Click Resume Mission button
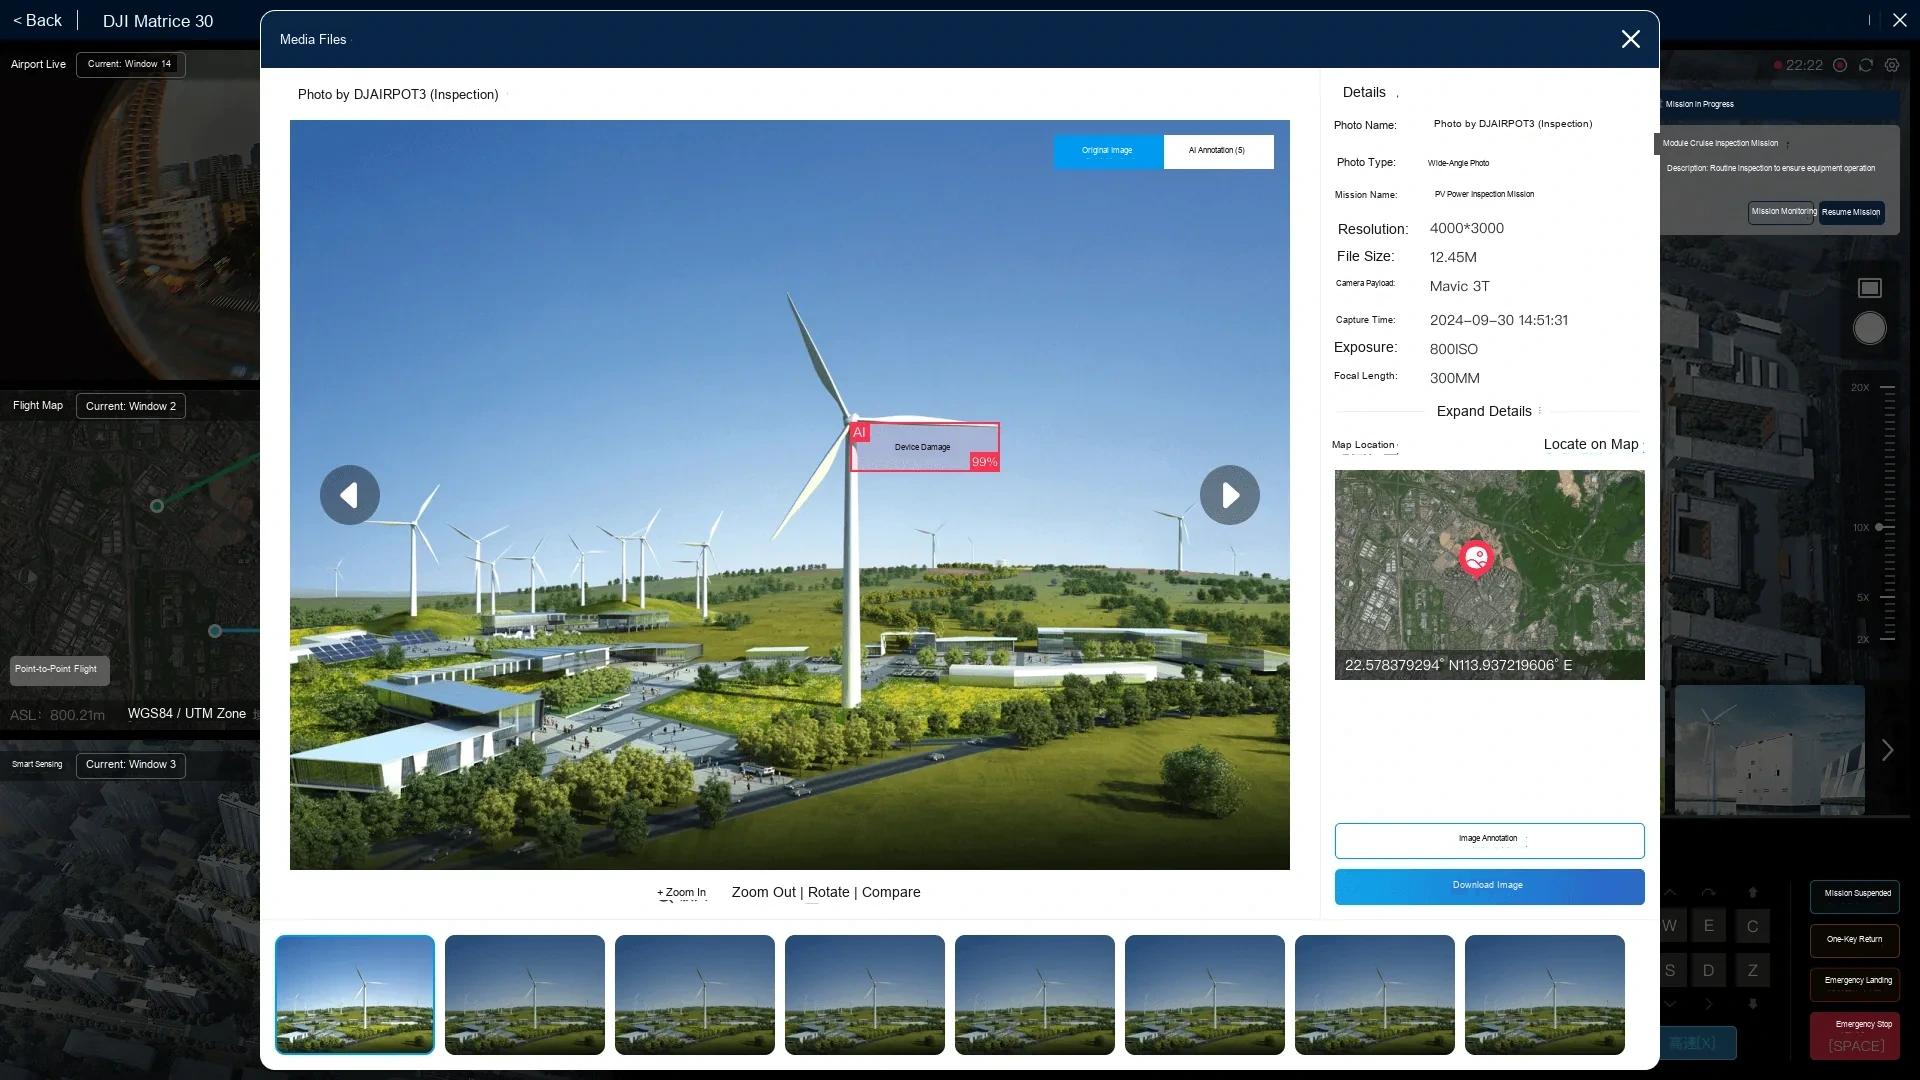This screenshot has height=1080, width=1920. pos(1851,212)
